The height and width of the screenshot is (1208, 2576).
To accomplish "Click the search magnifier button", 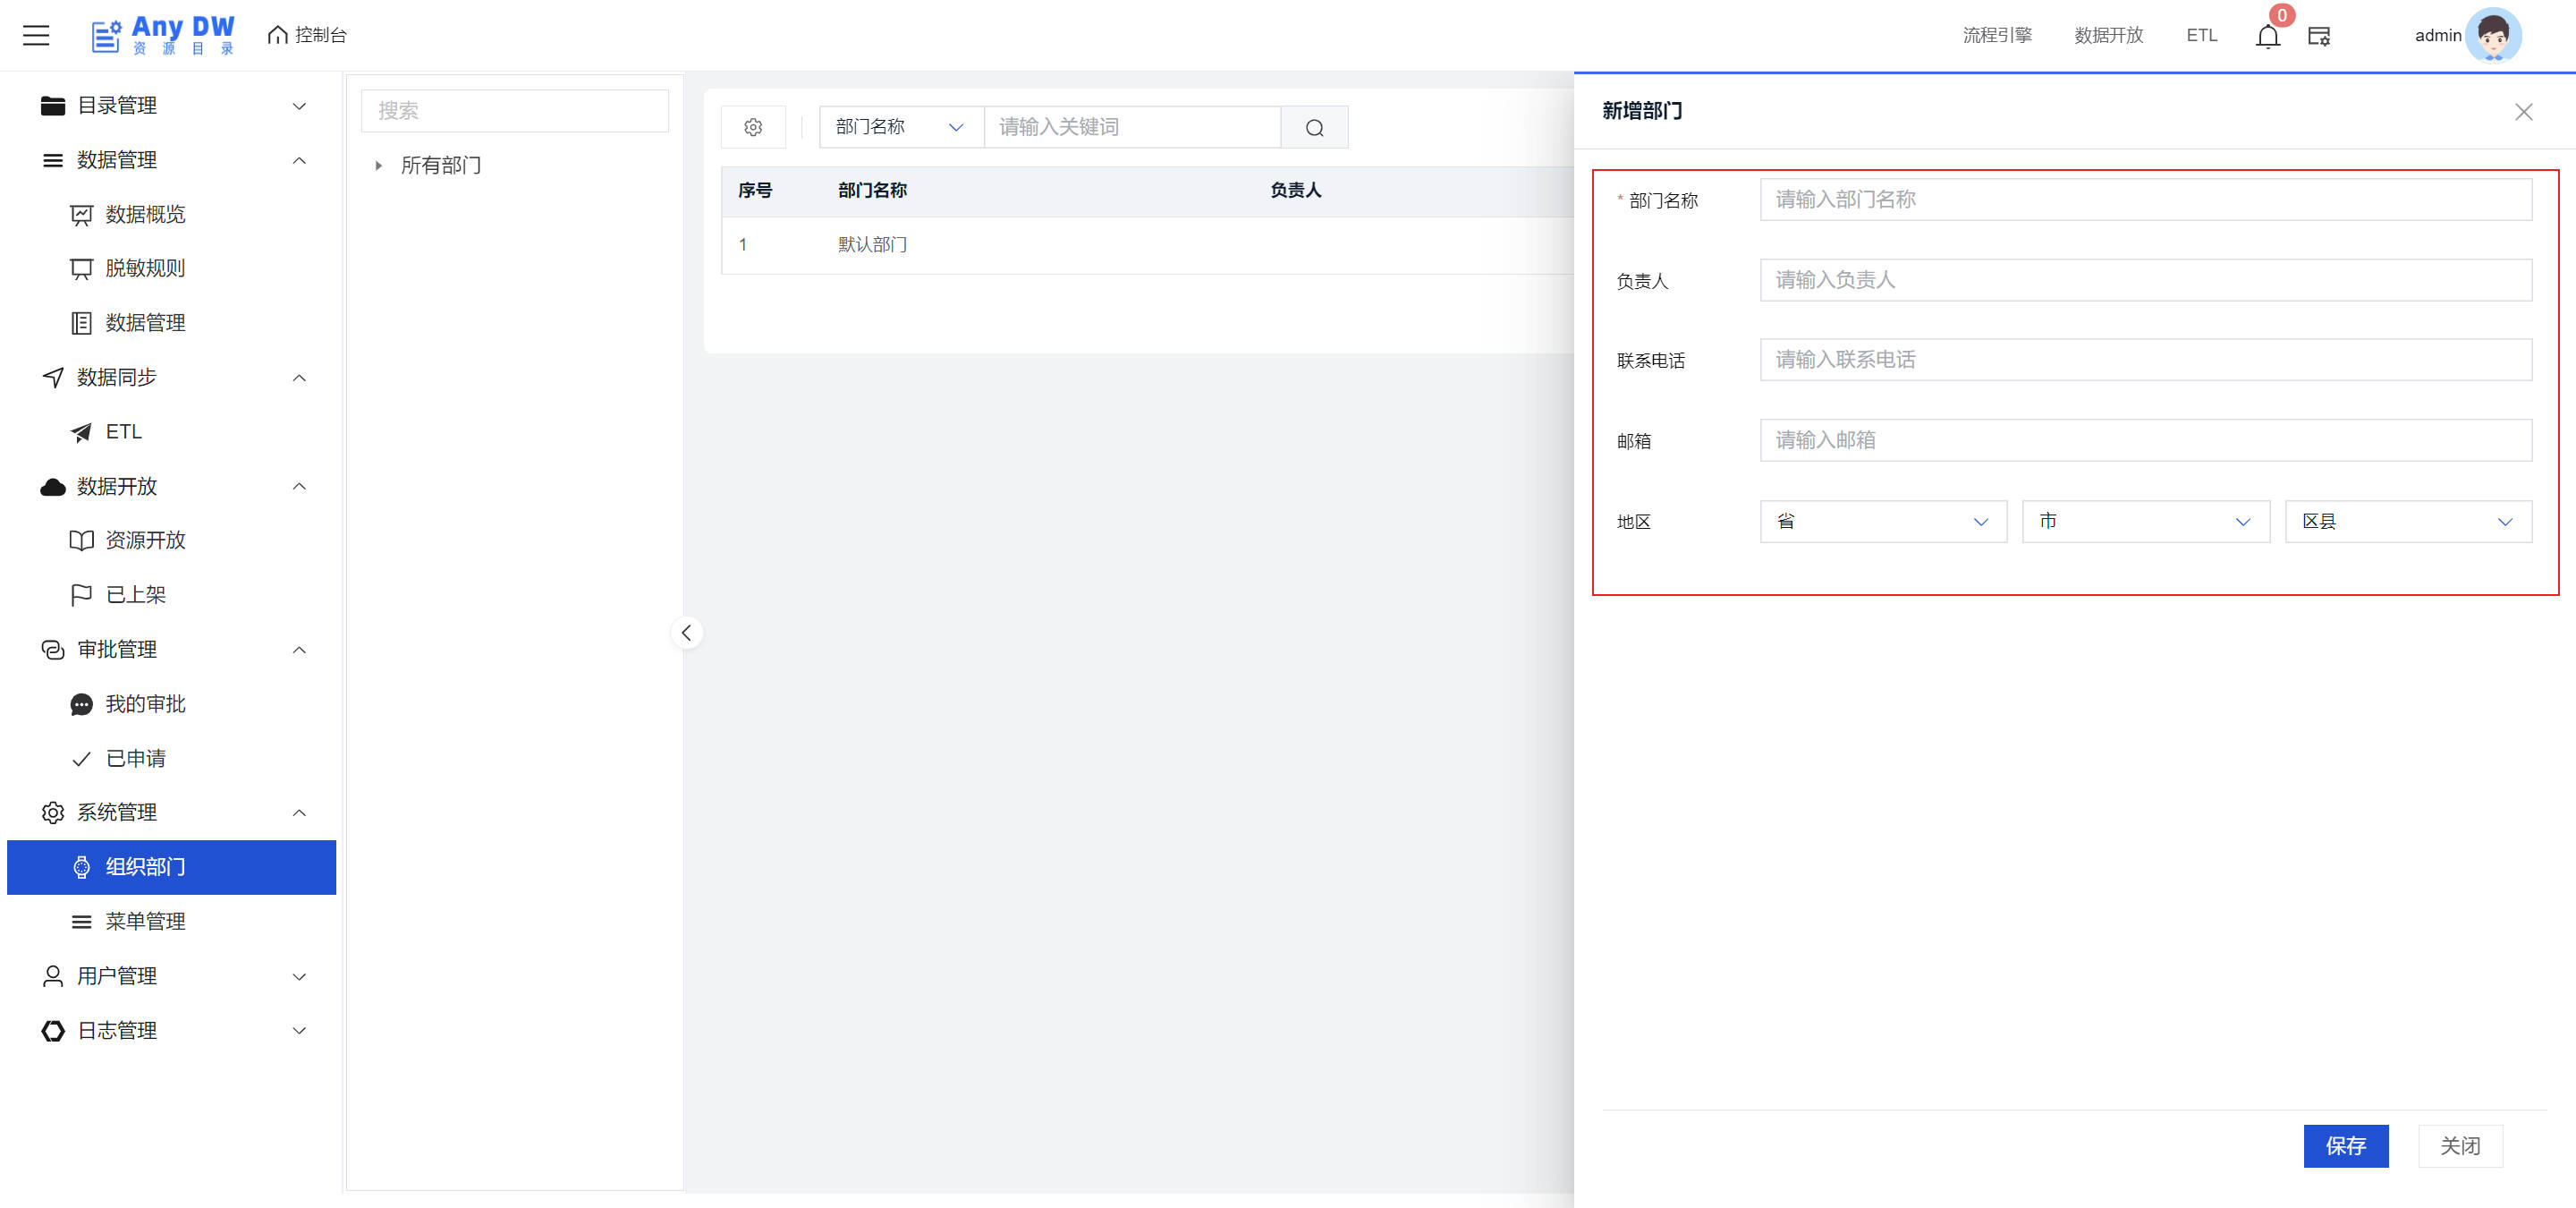I will [1314, 127].
